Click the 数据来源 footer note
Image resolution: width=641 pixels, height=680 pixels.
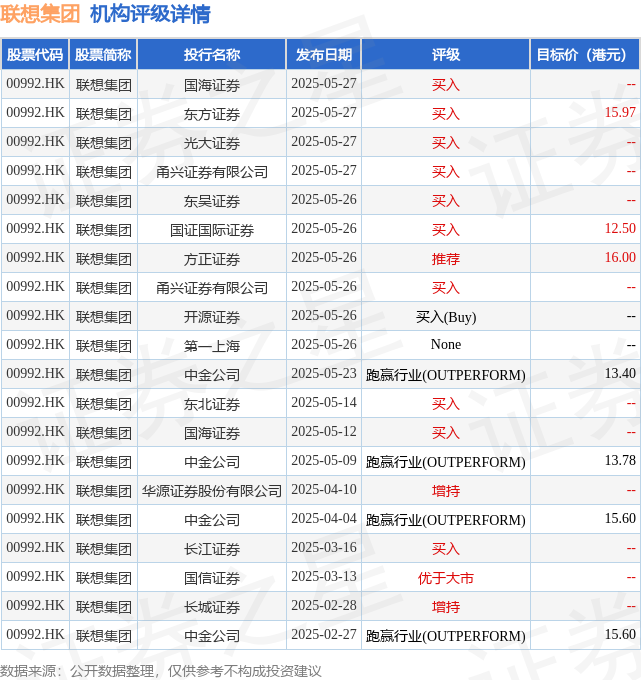tap(161, 671)
